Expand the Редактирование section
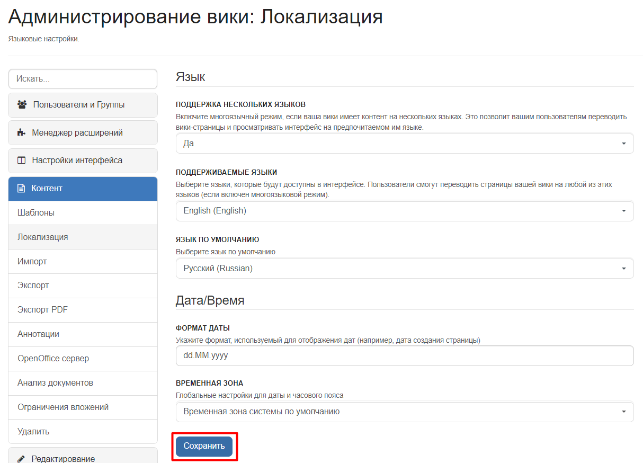 (83, 456)
